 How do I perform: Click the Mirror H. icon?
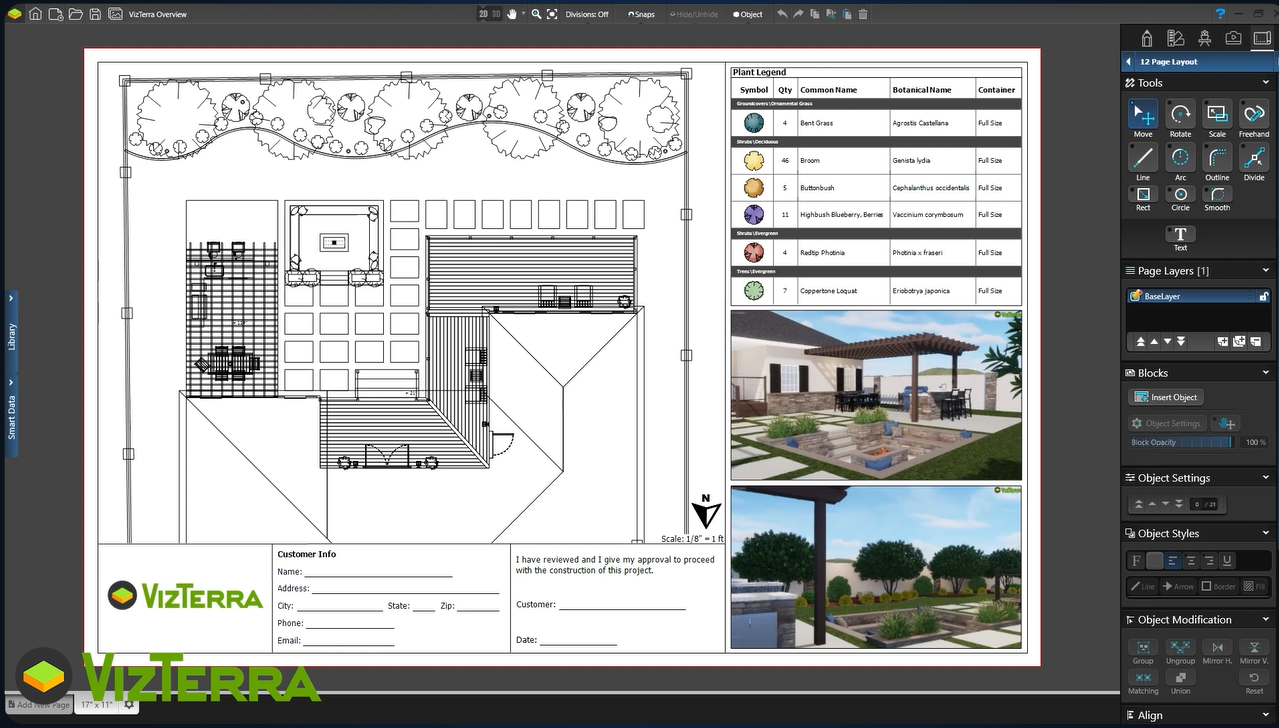pos(1217,648)
